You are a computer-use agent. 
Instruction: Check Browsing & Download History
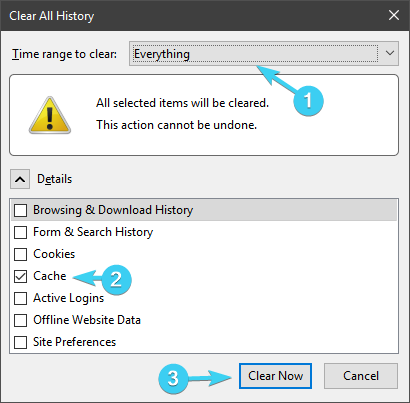point(21,210)
